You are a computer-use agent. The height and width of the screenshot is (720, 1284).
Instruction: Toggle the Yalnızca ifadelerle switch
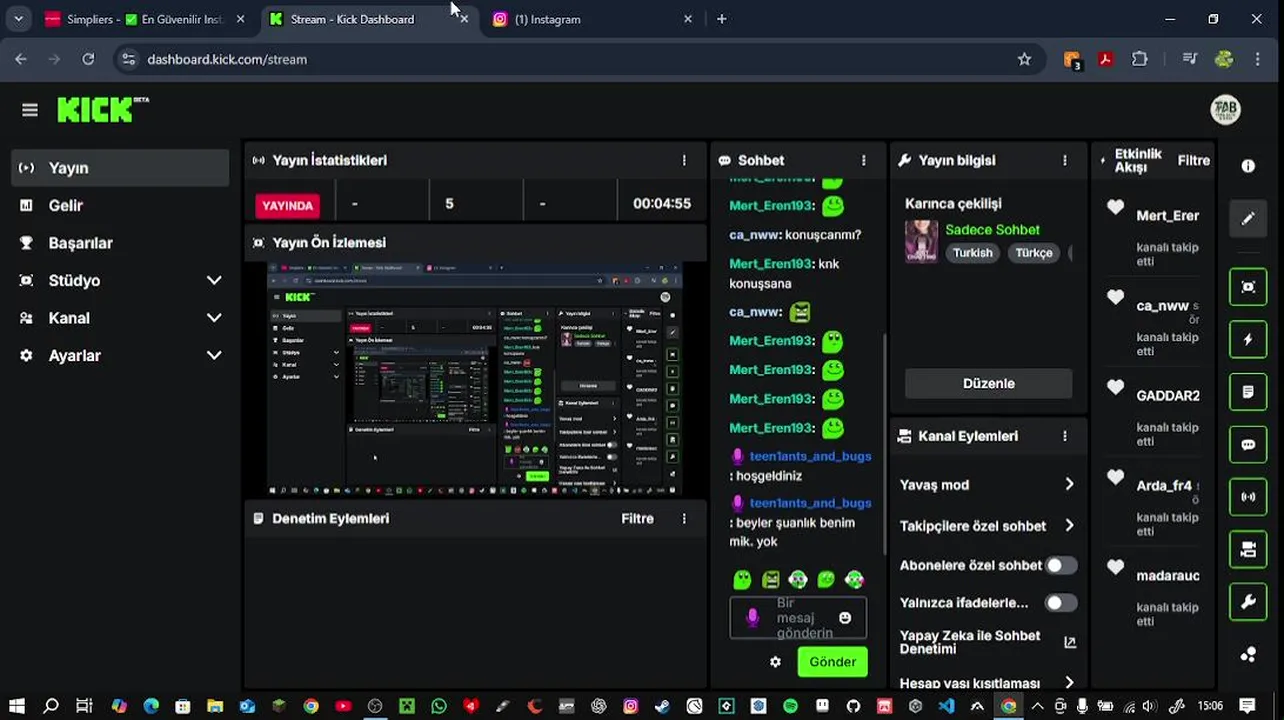[1061, 603]
